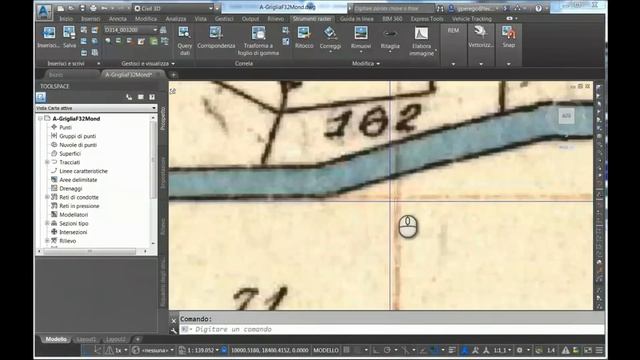Open the Correggi tool
Viewport: 640px width, 360px height.
[330, 38]
